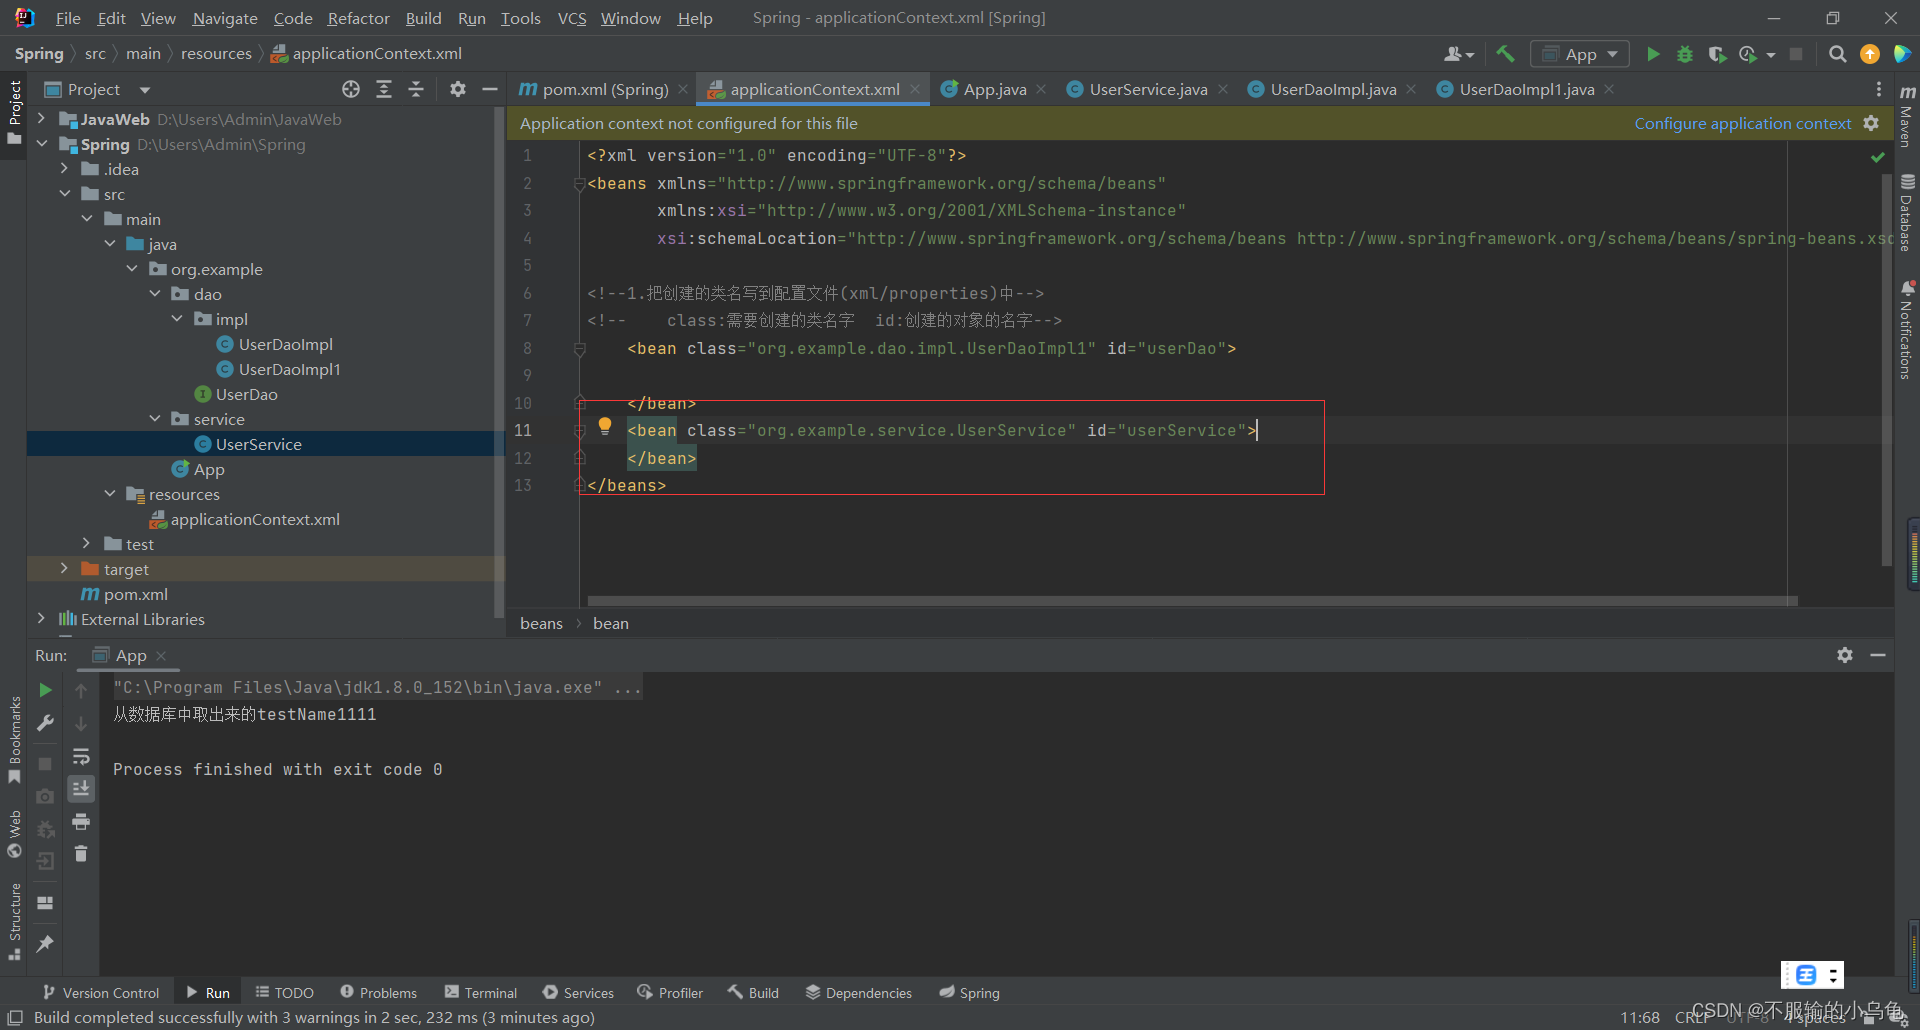Open Version Control tool window
Viewport: 1920px width, 1030px height.
pos(101,993)
